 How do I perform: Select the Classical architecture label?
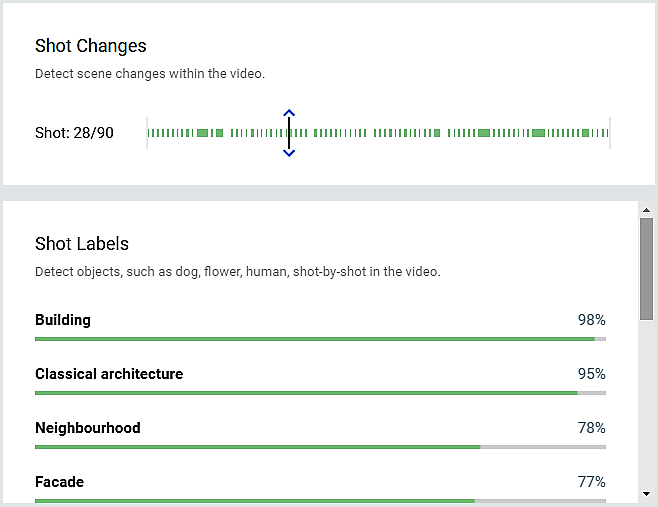[109, 374]
